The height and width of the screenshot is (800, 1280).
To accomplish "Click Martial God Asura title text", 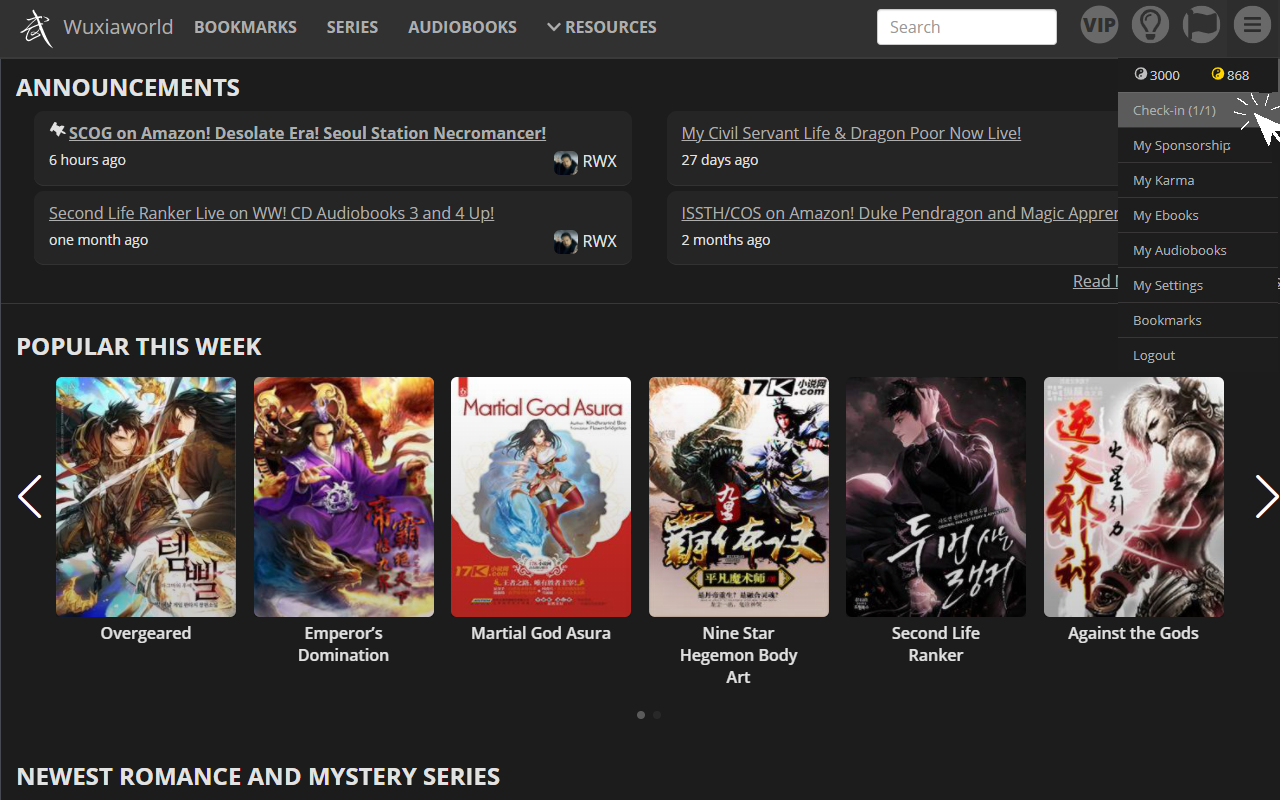I will 541,633.
